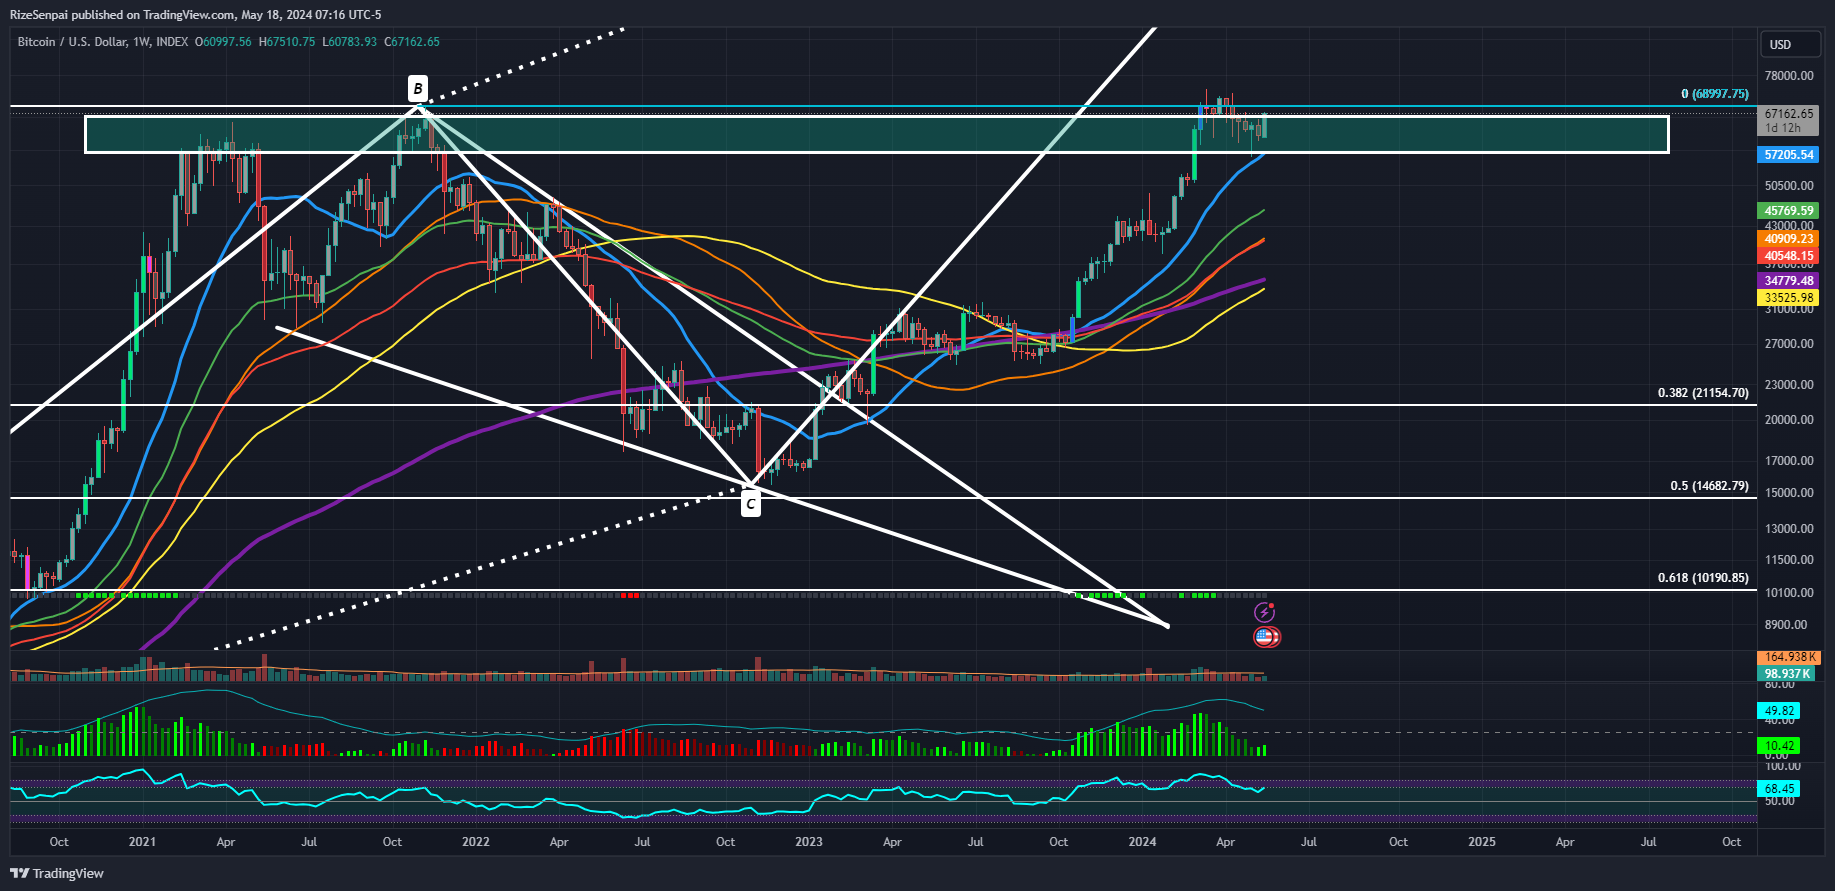The image size is (1835, 891).
Task: Click the 78000.00 price axis value
Action: 1789,76
